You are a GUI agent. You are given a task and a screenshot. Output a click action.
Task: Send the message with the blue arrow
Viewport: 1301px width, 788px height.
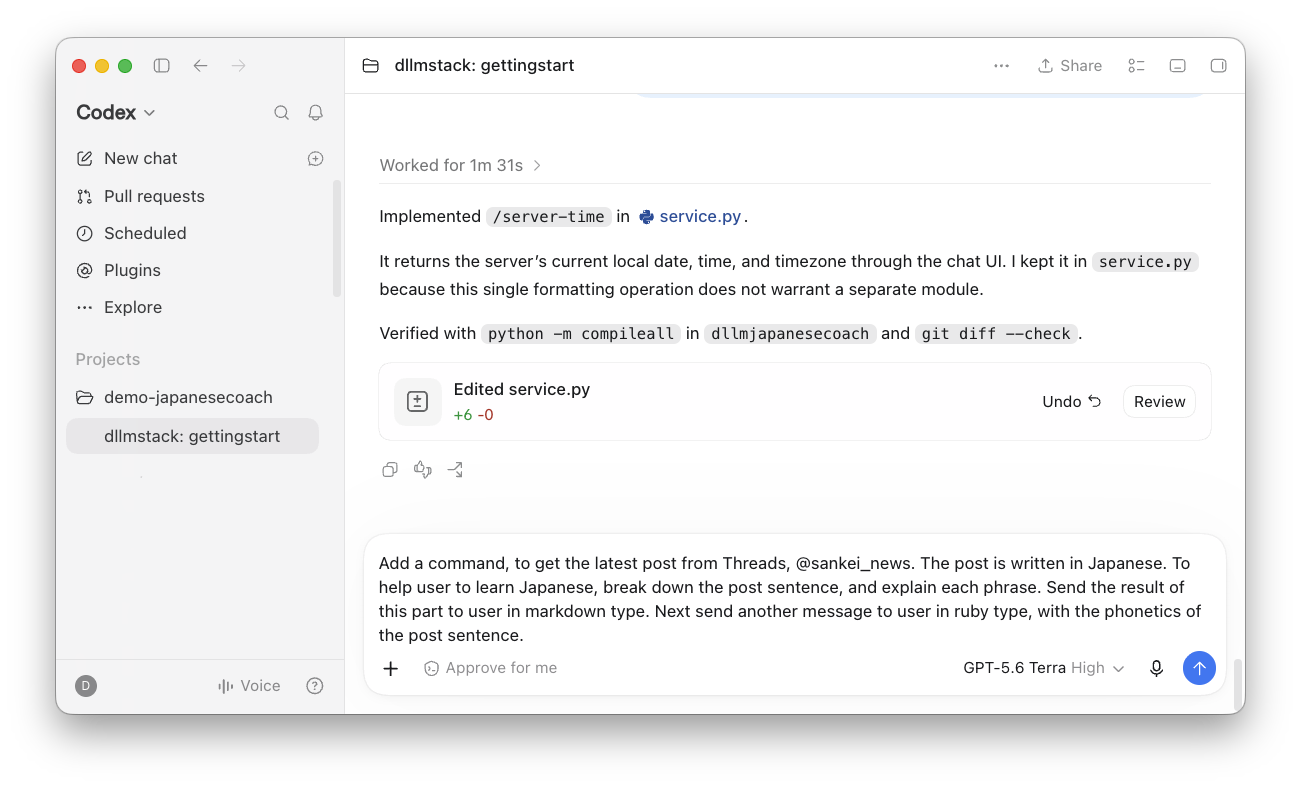point(1199,668)
